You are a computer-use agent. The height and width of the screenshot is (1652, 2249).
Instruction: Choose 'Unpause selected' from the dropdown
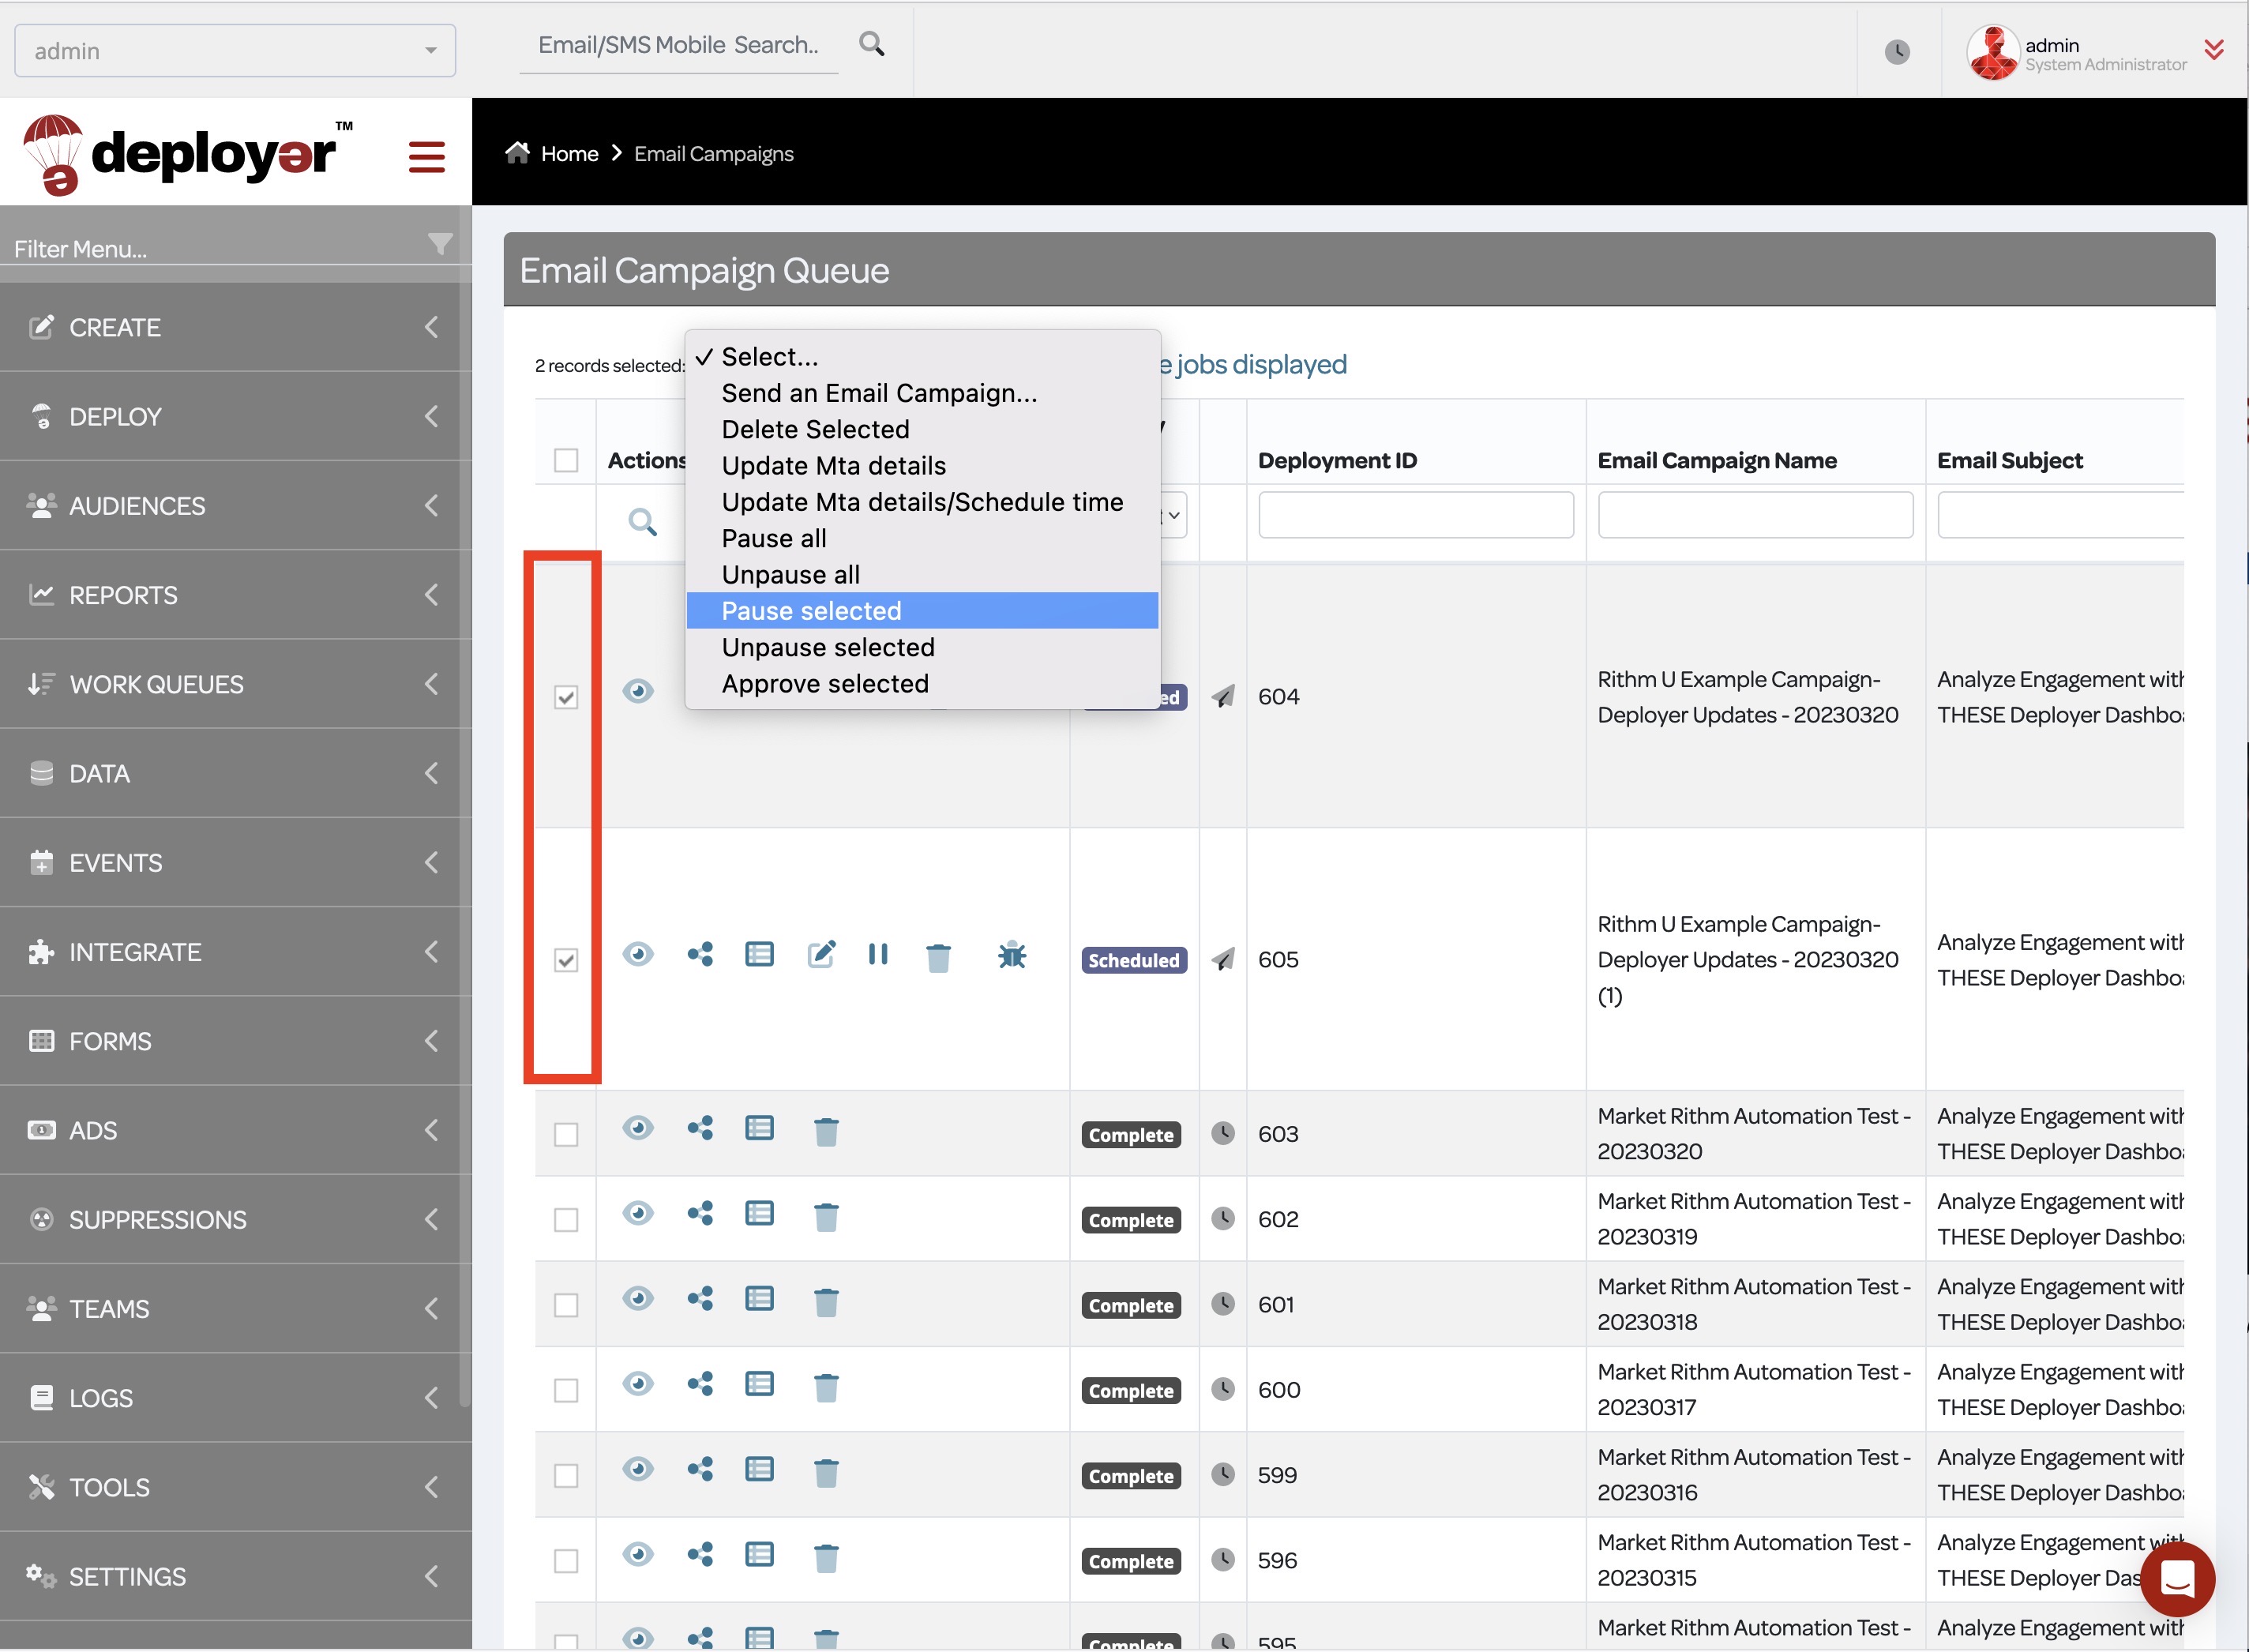[x=922, y=647]
